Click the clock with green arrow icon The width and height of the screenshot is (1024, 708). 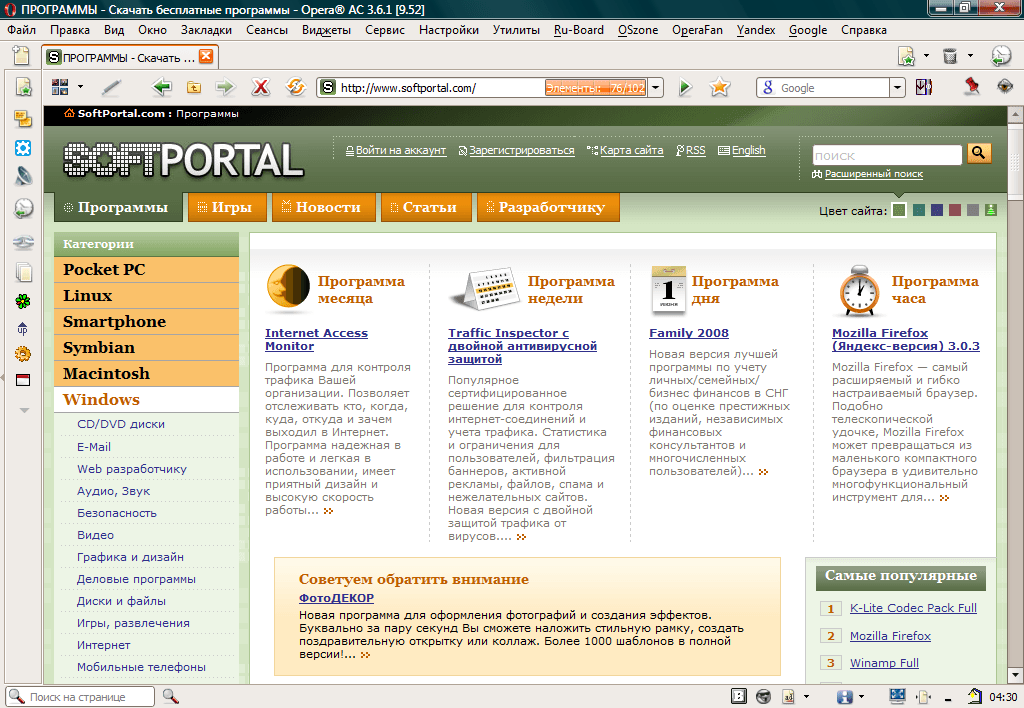tap(1000, 56)
